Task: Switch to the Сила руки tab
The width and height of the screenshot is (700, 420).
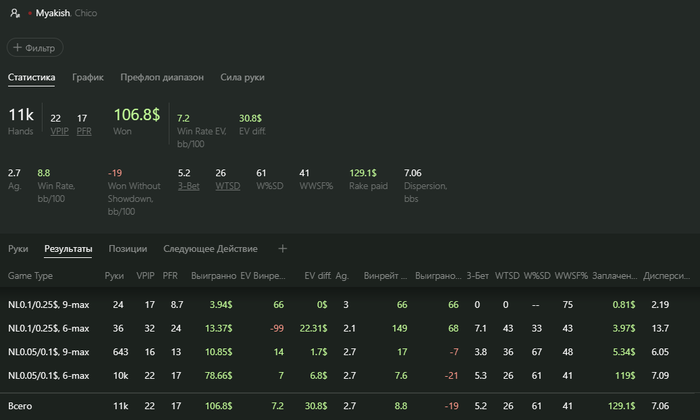Action: coord(242,77)
